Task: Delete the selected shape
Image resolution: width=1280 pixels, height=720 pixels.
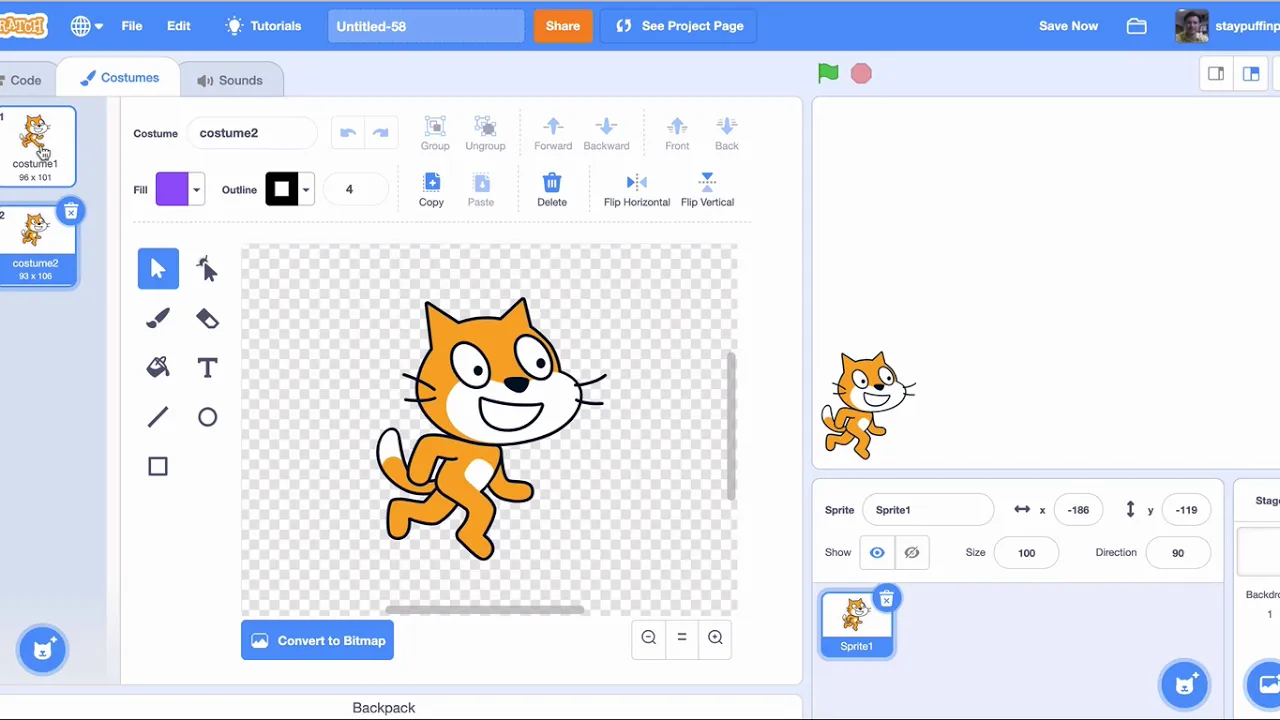Action: pyautogui.click(x=552, y=190)
